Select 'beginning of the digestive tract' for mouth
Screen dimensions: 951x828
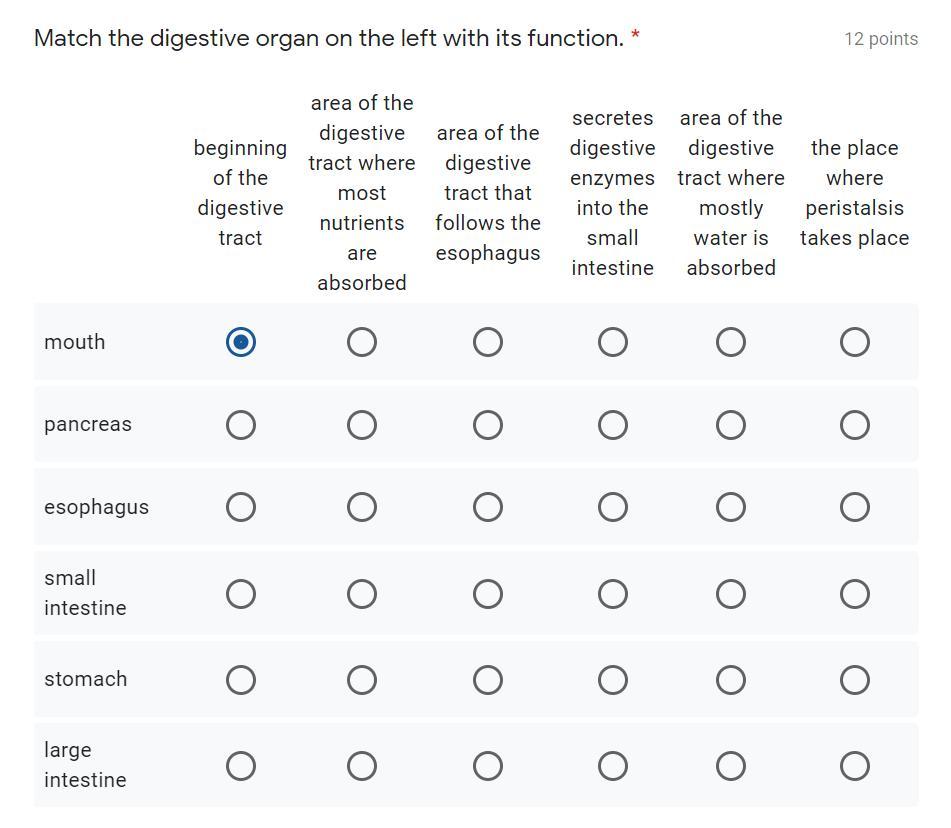click(241, 342)
